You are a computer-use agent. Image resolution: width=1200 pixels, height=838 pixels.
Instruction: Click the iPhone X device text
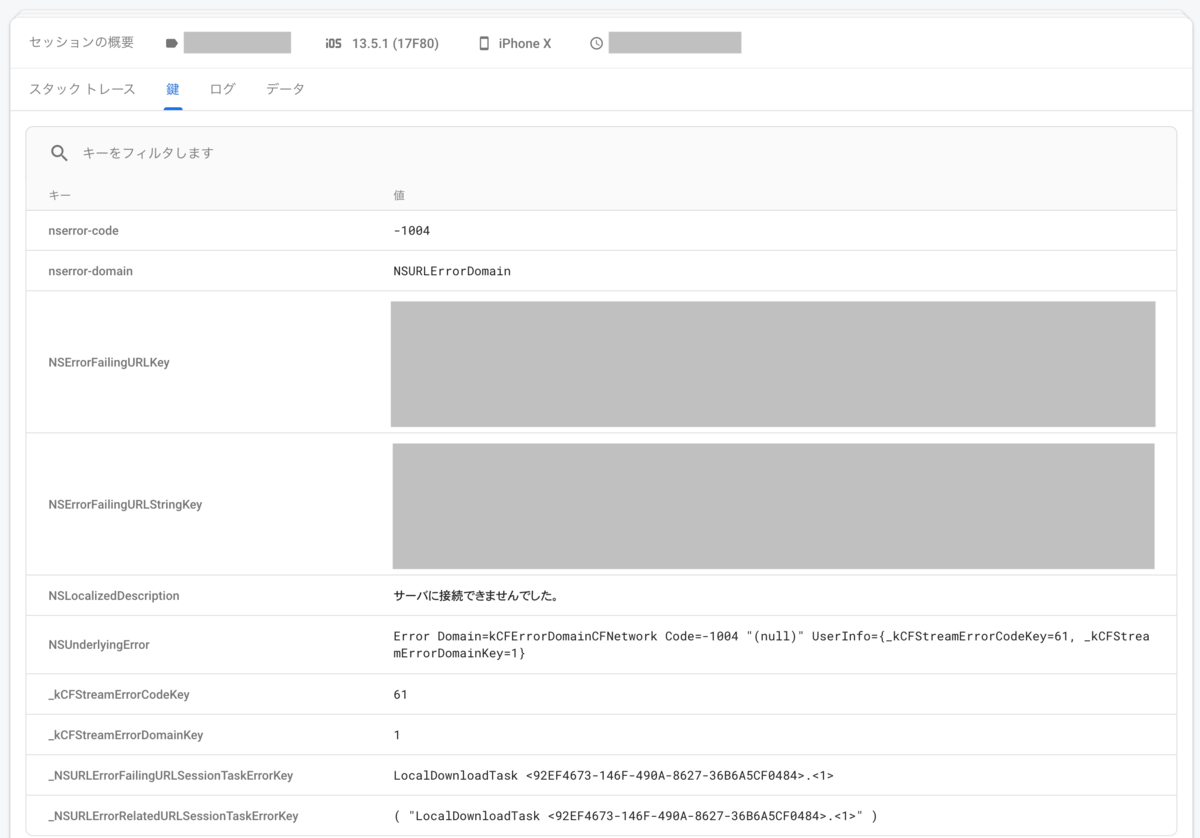pyautogui.click(x=525, y=43)
